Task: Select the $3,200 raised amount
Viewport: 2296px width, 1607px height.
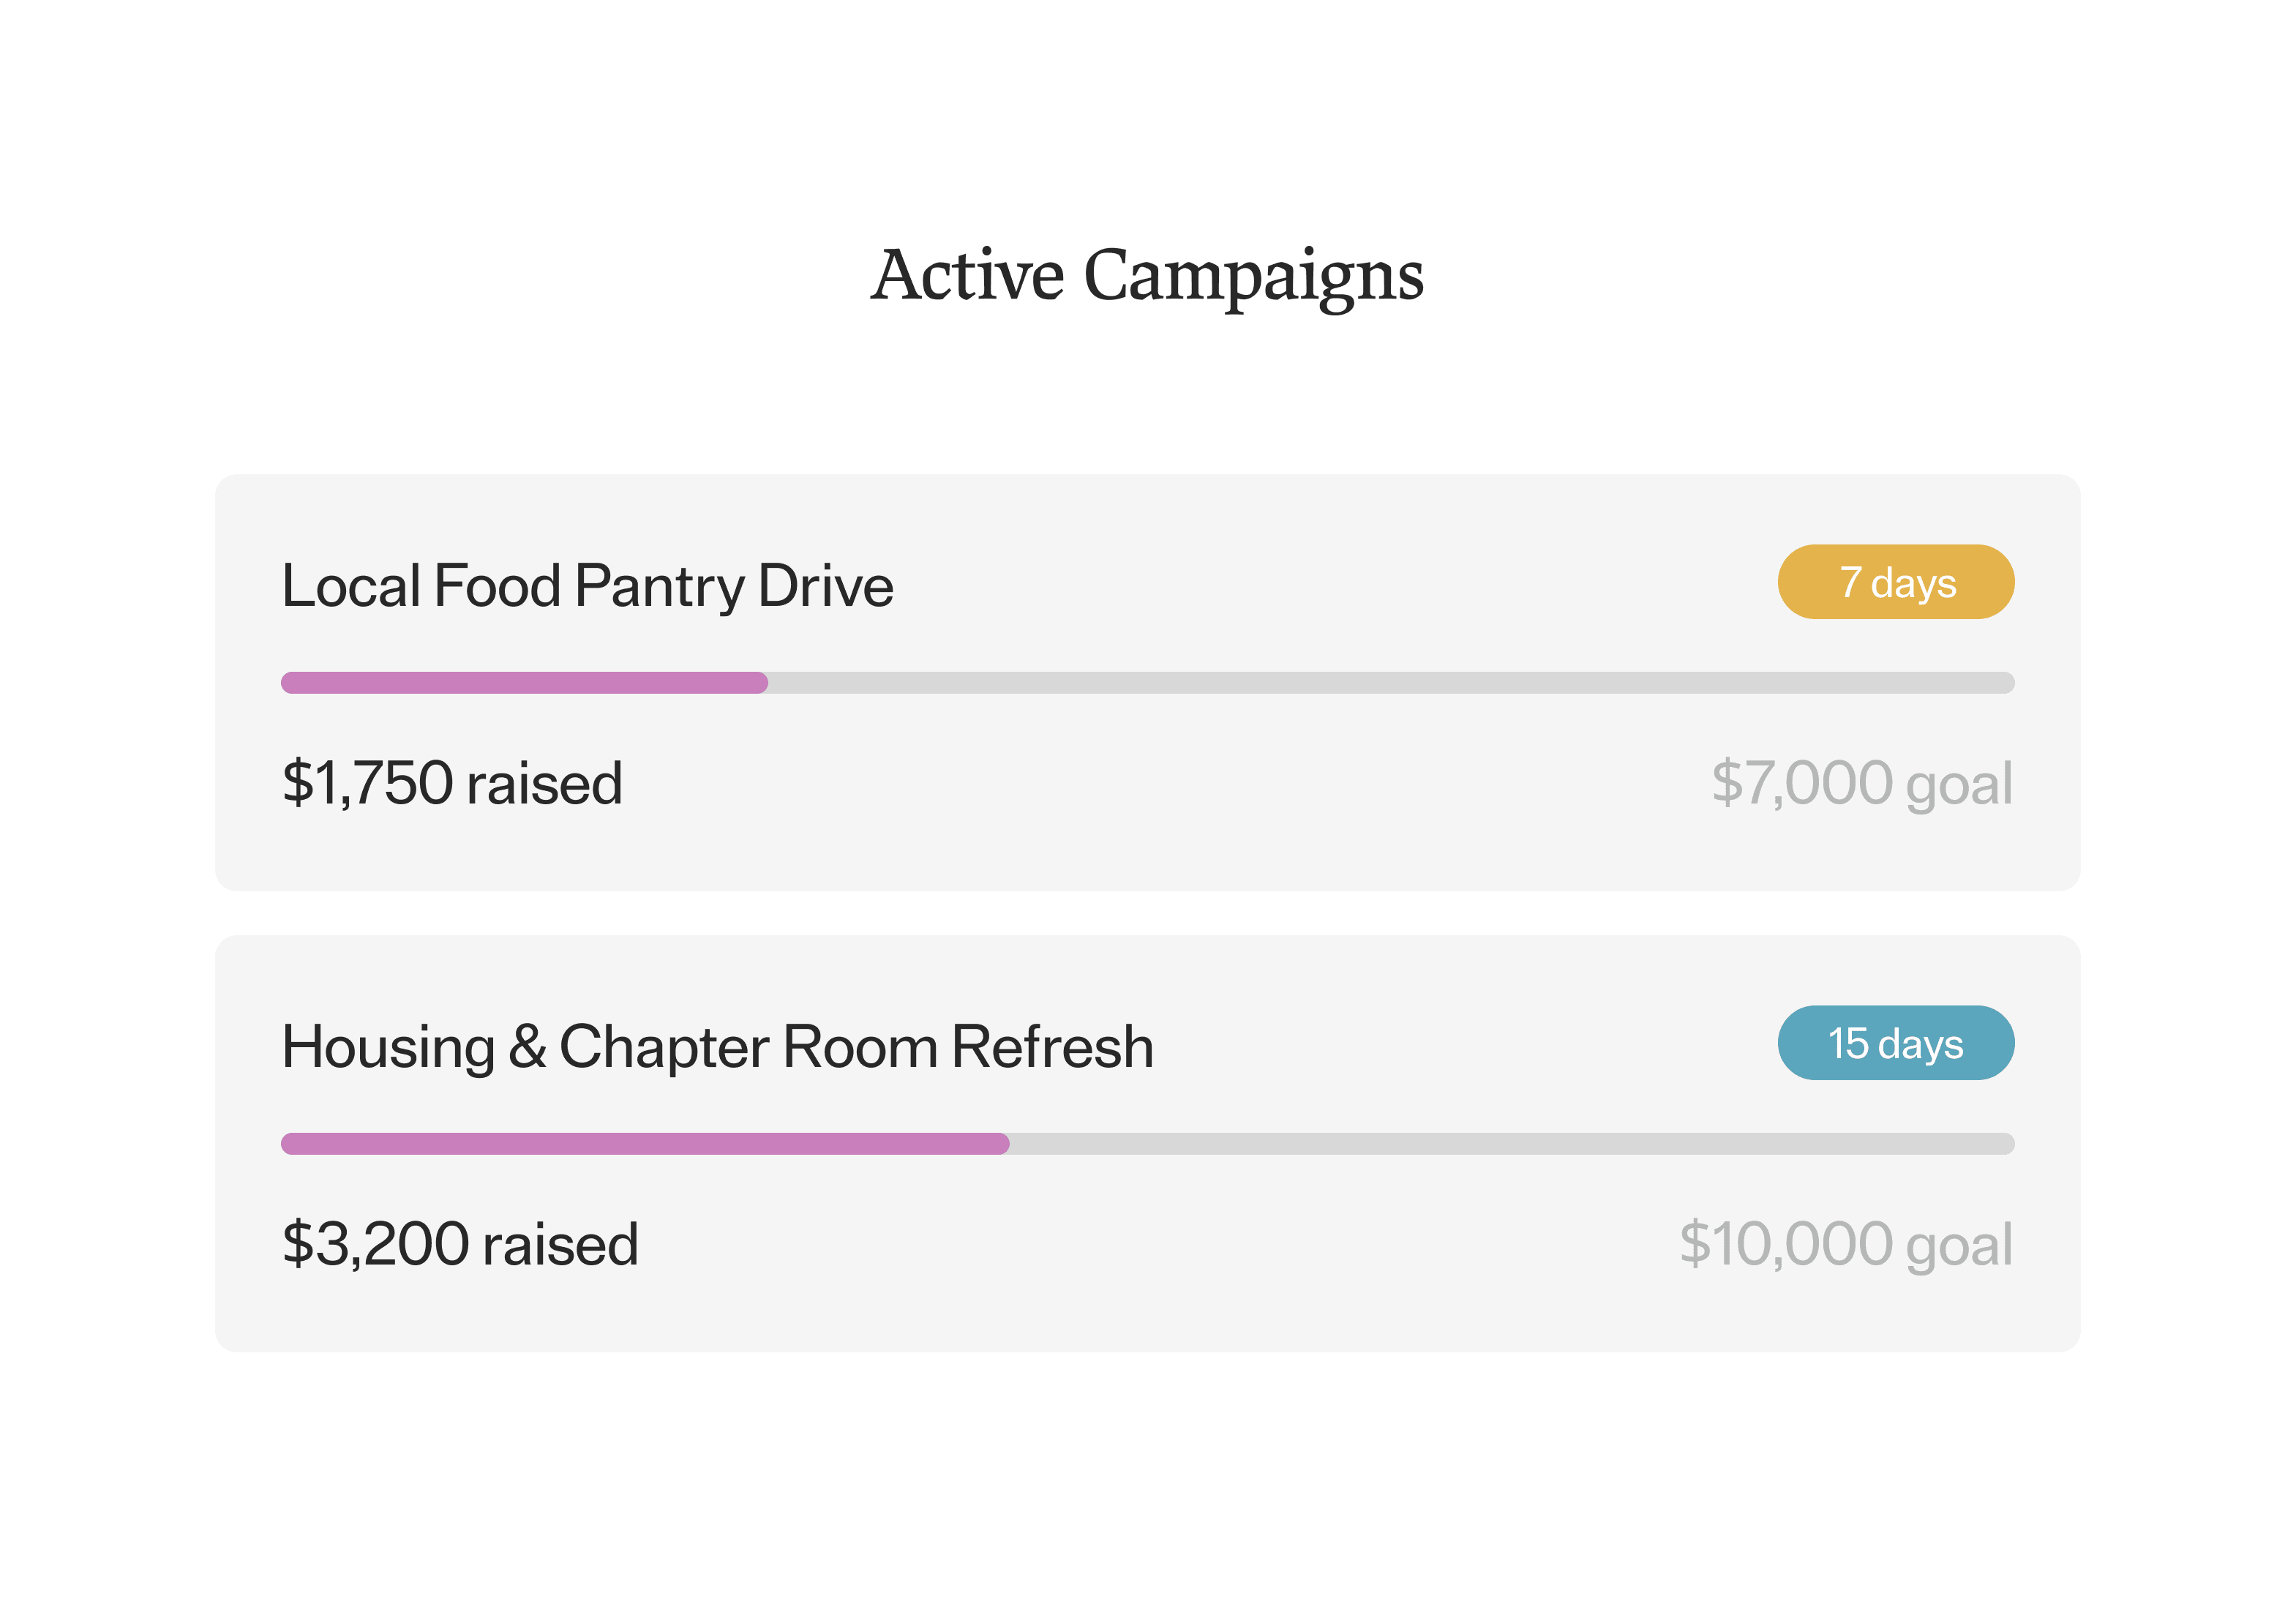Action: tap(460, 1244)
